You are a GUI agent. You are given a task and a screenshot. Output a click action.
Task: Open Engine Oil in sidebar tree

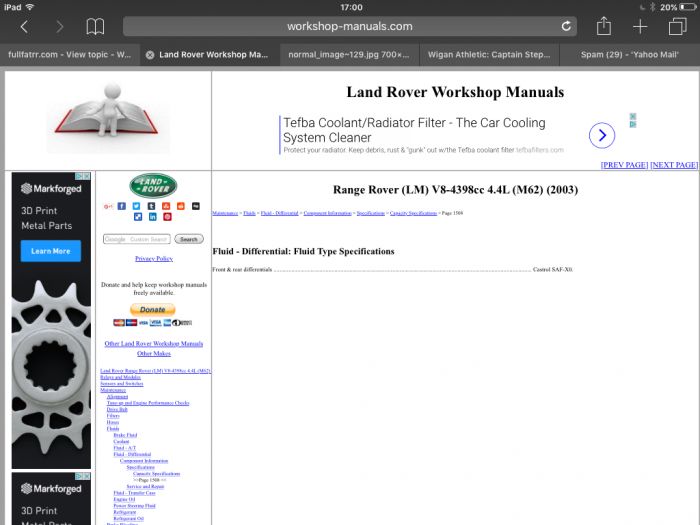pos(124,499)
